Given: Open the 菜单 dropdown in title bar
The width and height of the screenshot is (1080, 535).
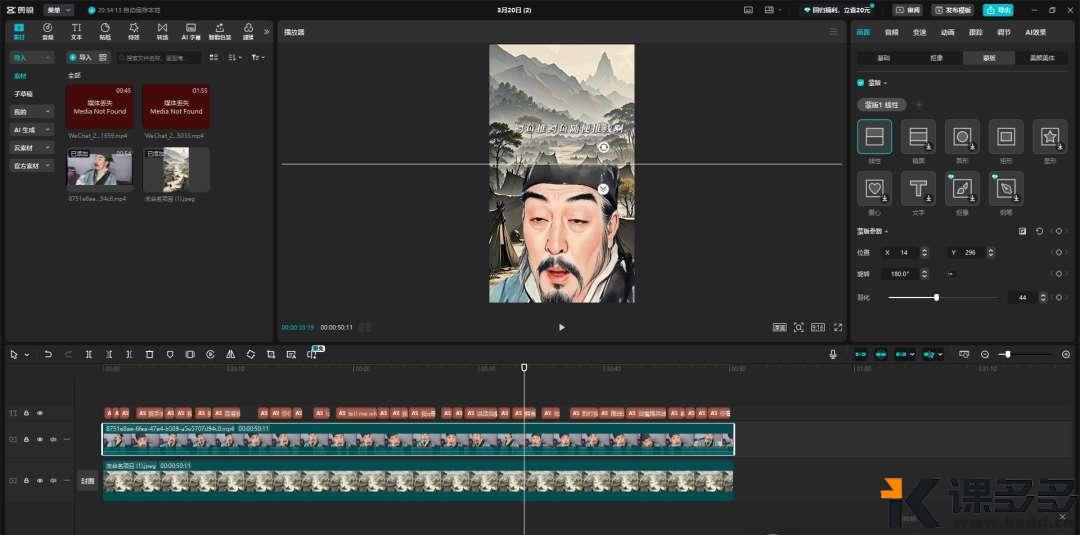Looking at the screenshot, I should [59, 9].
